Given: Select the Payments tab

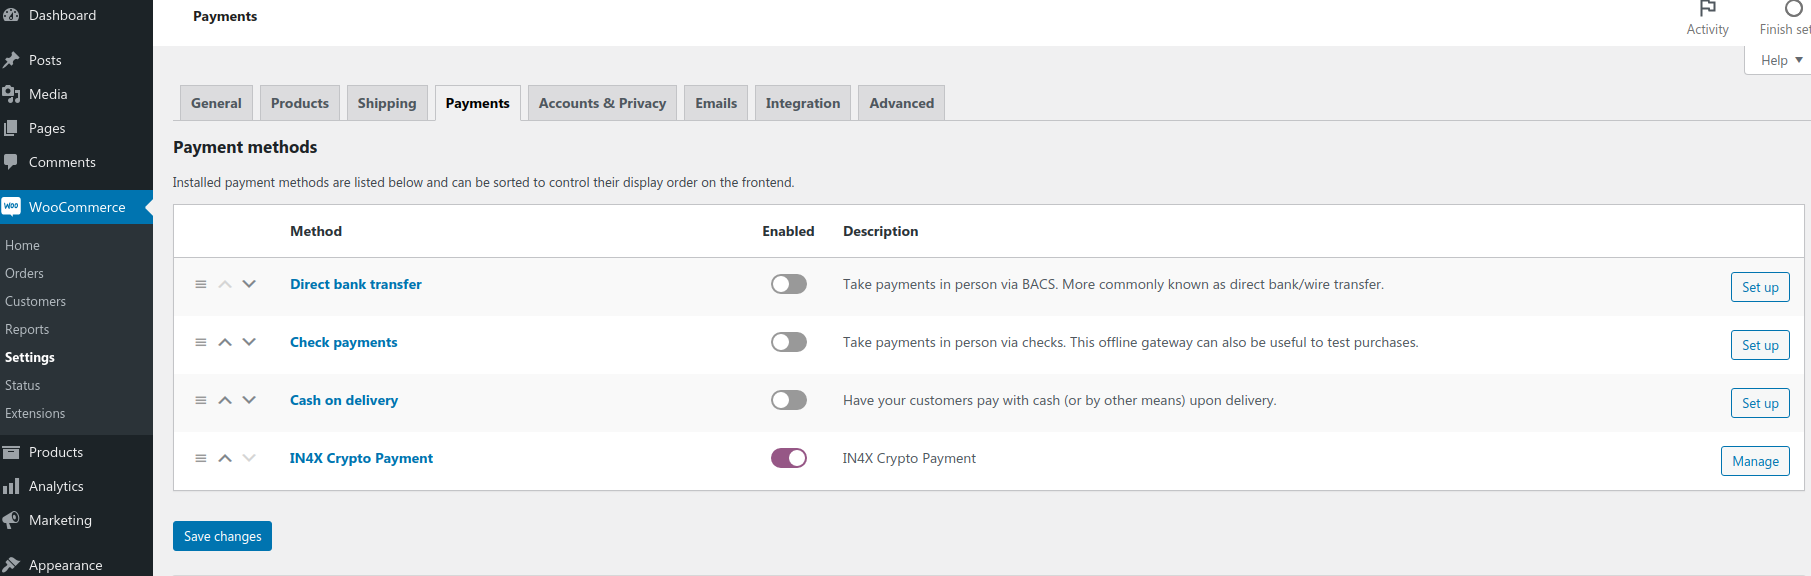Looking at the screenshot, I should click(x=477, y=103).
